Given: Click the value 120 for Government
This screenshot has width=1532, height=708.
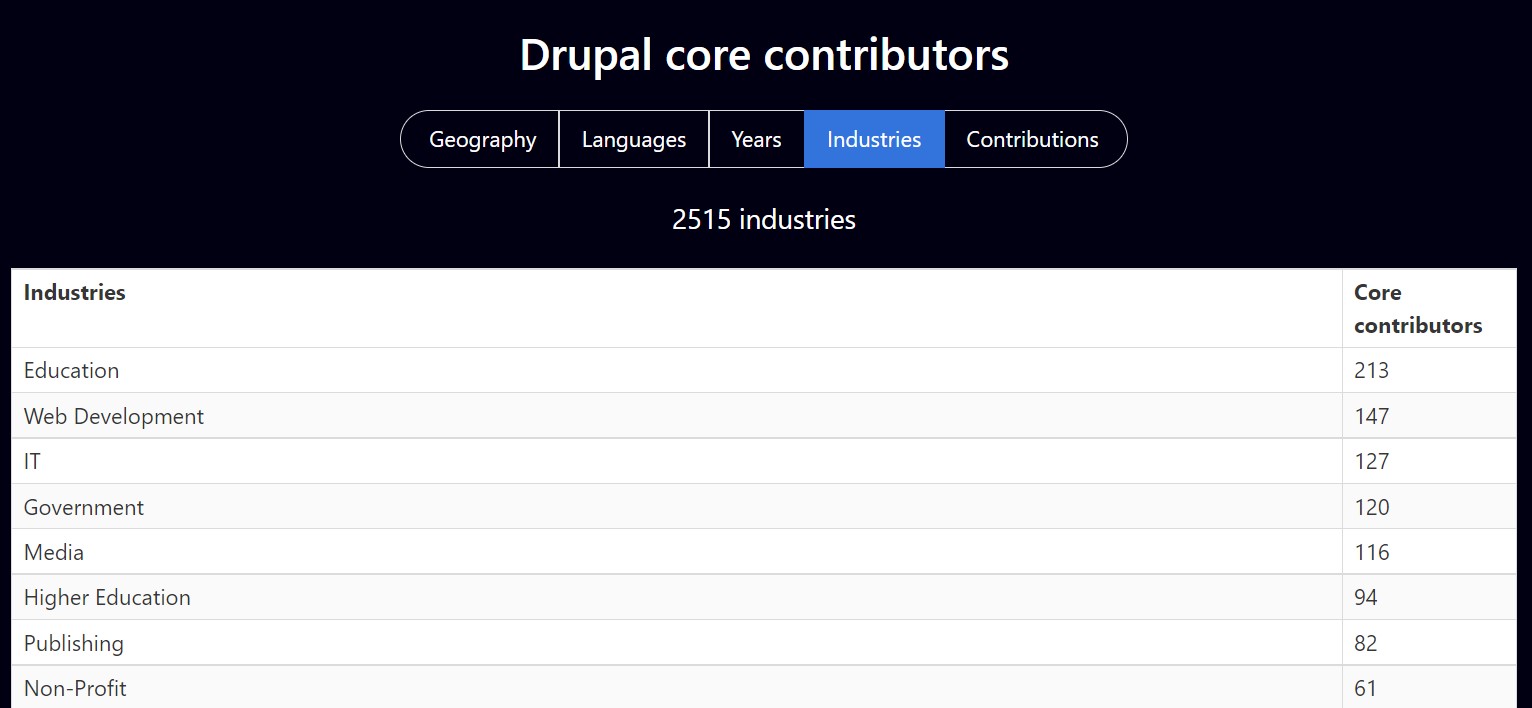Looking at the screenshot, I should point(1371,507).
